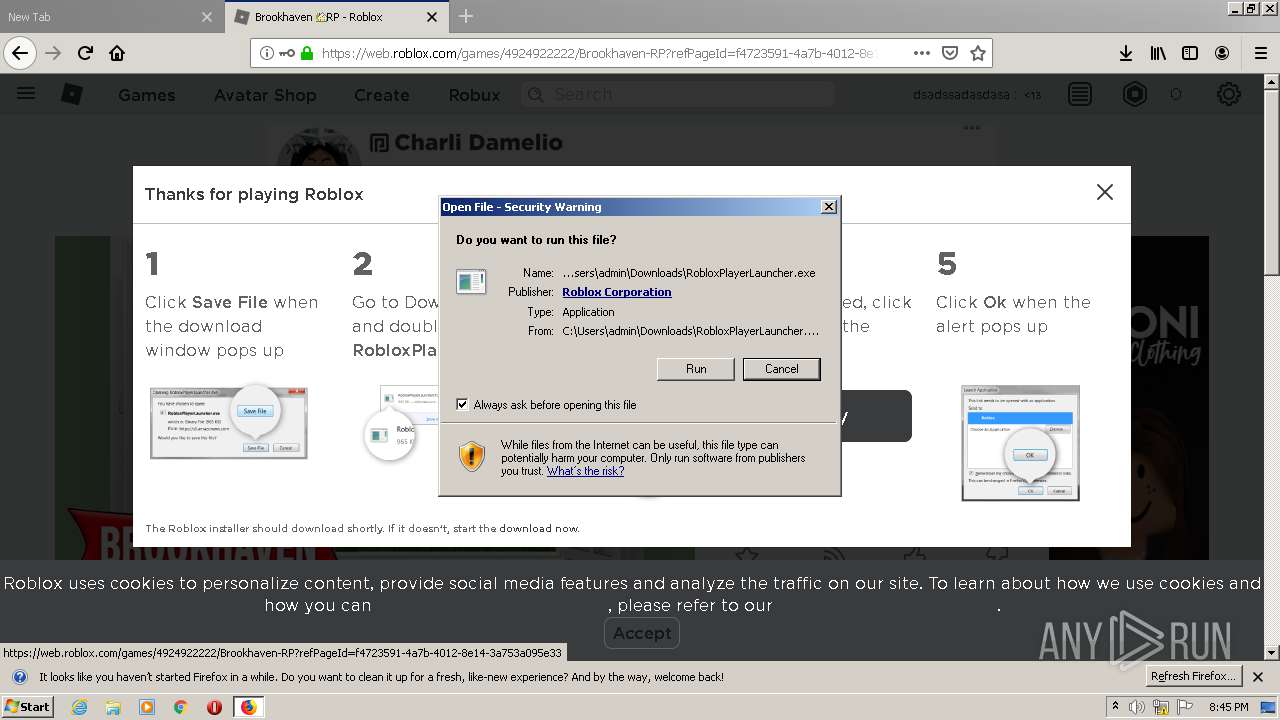Open the Roblox settings gear icon
Screen dimensions: 1280x720
(x=1228, y=94)
